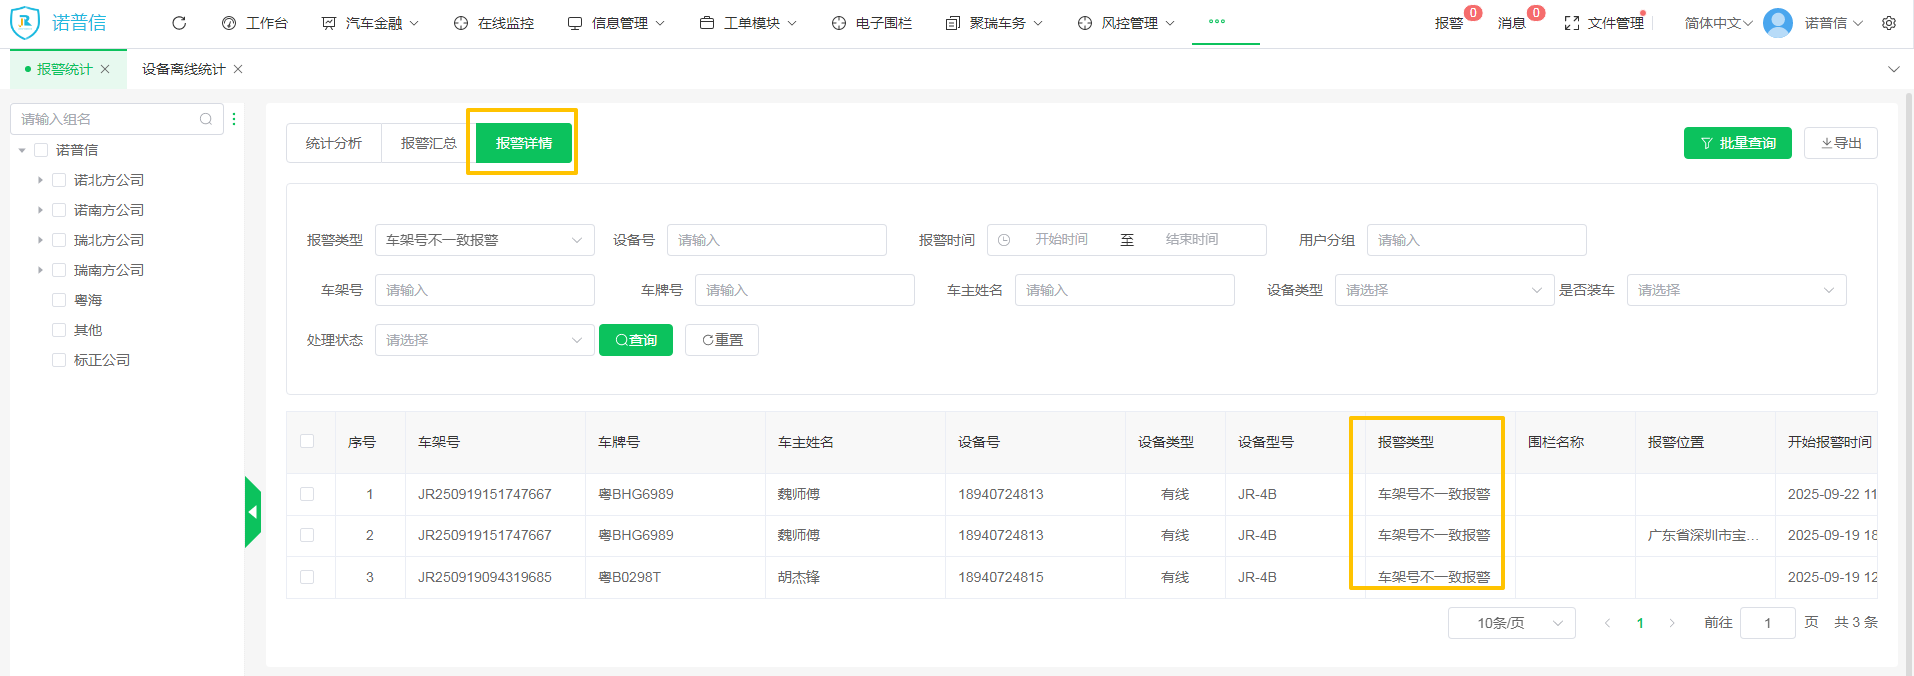Tick the 粤海 group checkbox

(59, 300)
